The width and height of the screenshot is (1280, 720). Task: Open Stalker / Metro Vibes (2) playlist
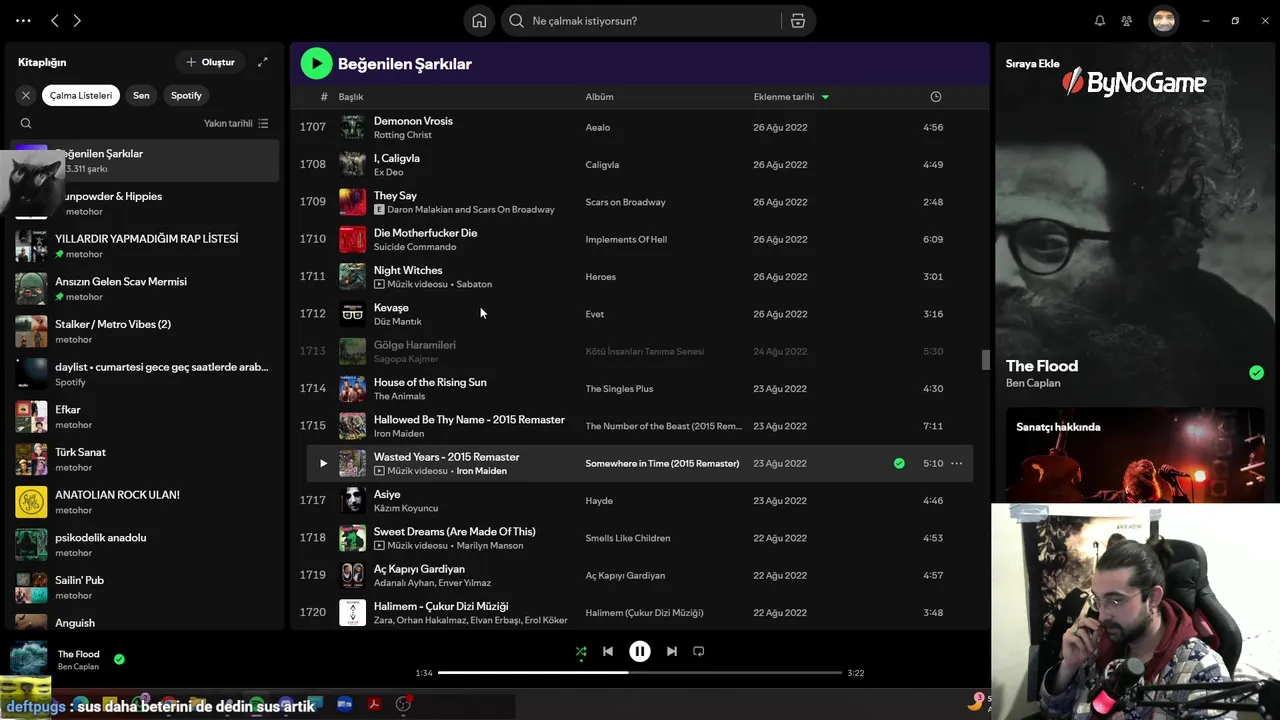[145, 331]
